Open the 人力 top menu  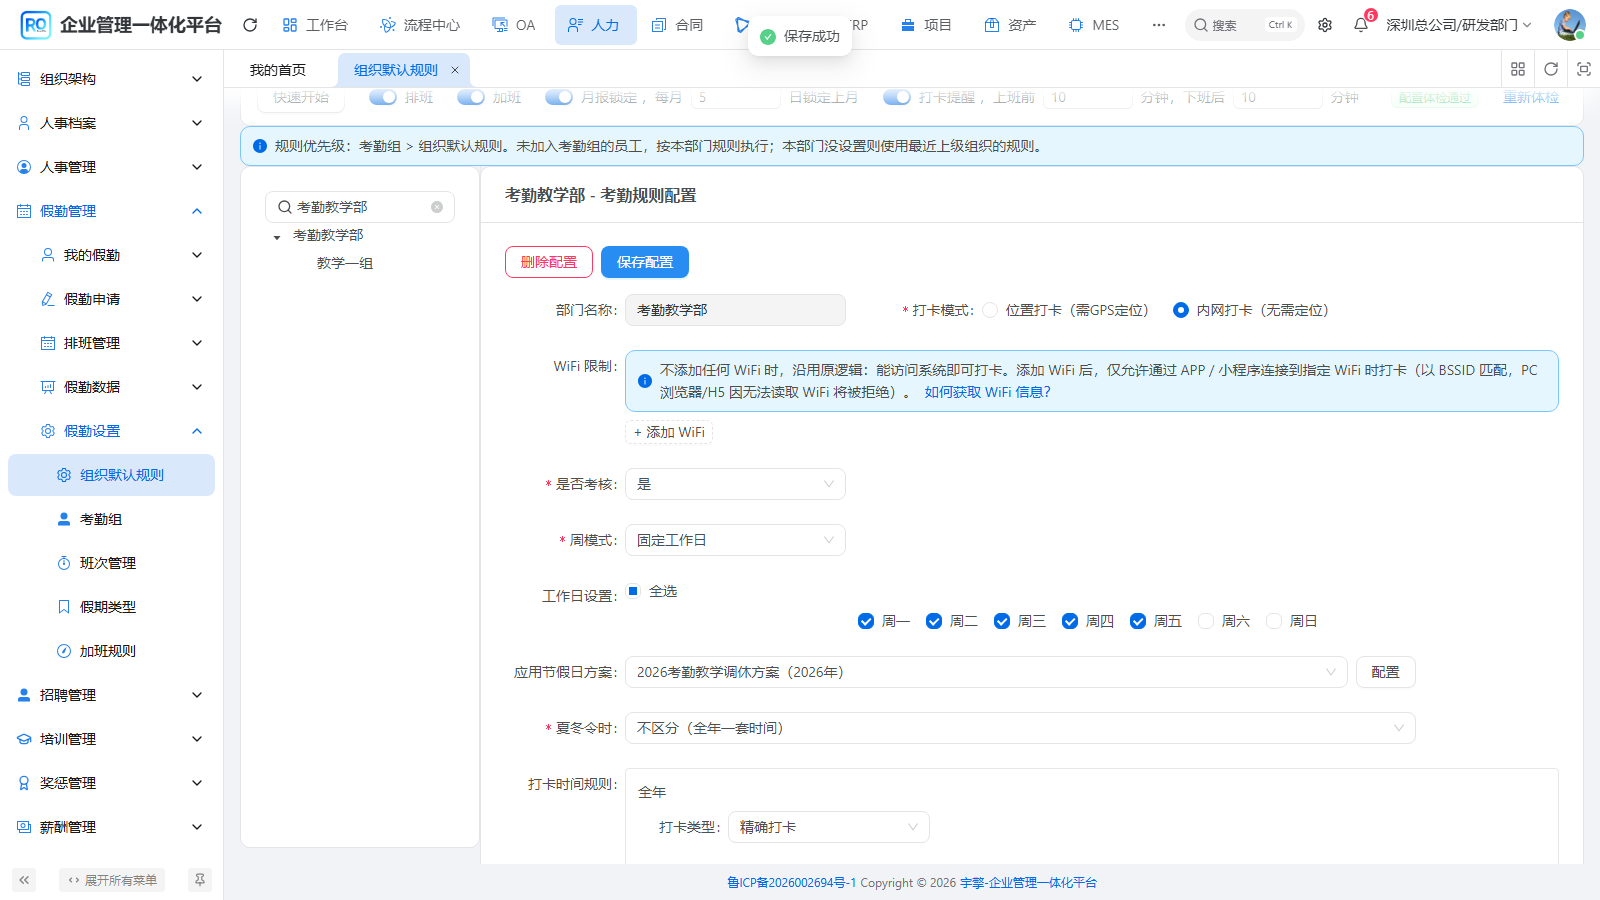pos(595,25)
